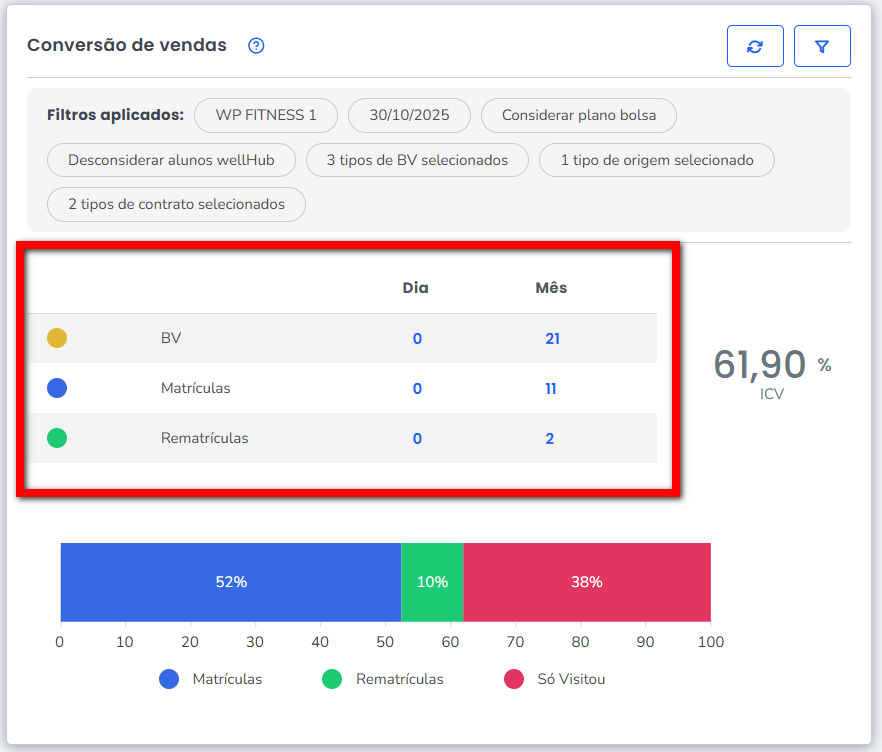Toggle Rematrículas legend item below chart
Image resolution: width=882 pixels, height=752 pixels.
pyautogui.click(x=383, y=679)
